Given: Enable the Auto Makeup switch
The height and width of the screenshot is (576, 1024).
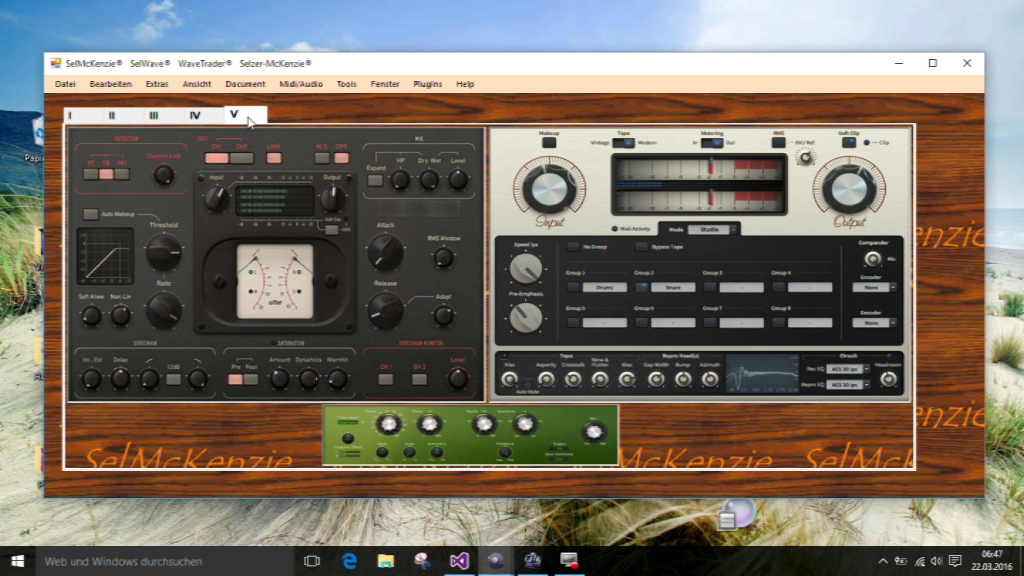Looking at the screenshot, I should (90, 214).
